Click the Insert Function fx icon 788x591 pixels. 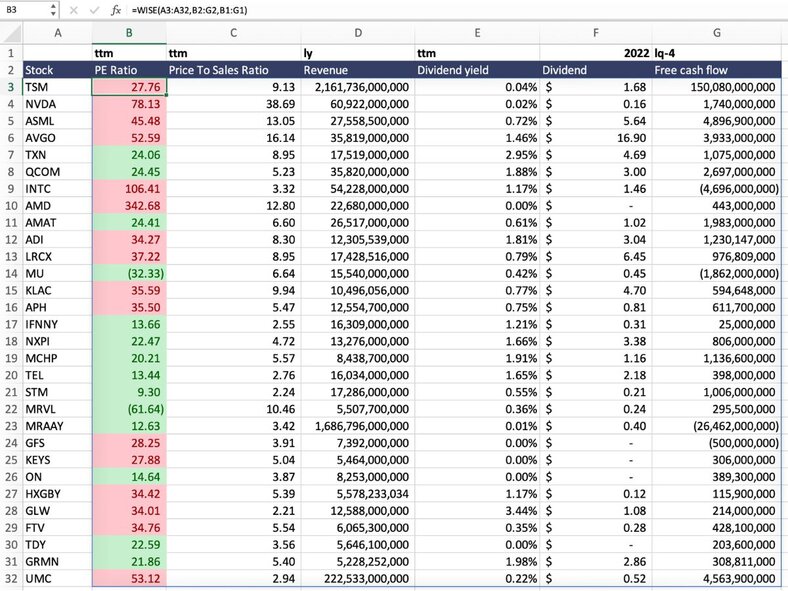tap(116, 10)
